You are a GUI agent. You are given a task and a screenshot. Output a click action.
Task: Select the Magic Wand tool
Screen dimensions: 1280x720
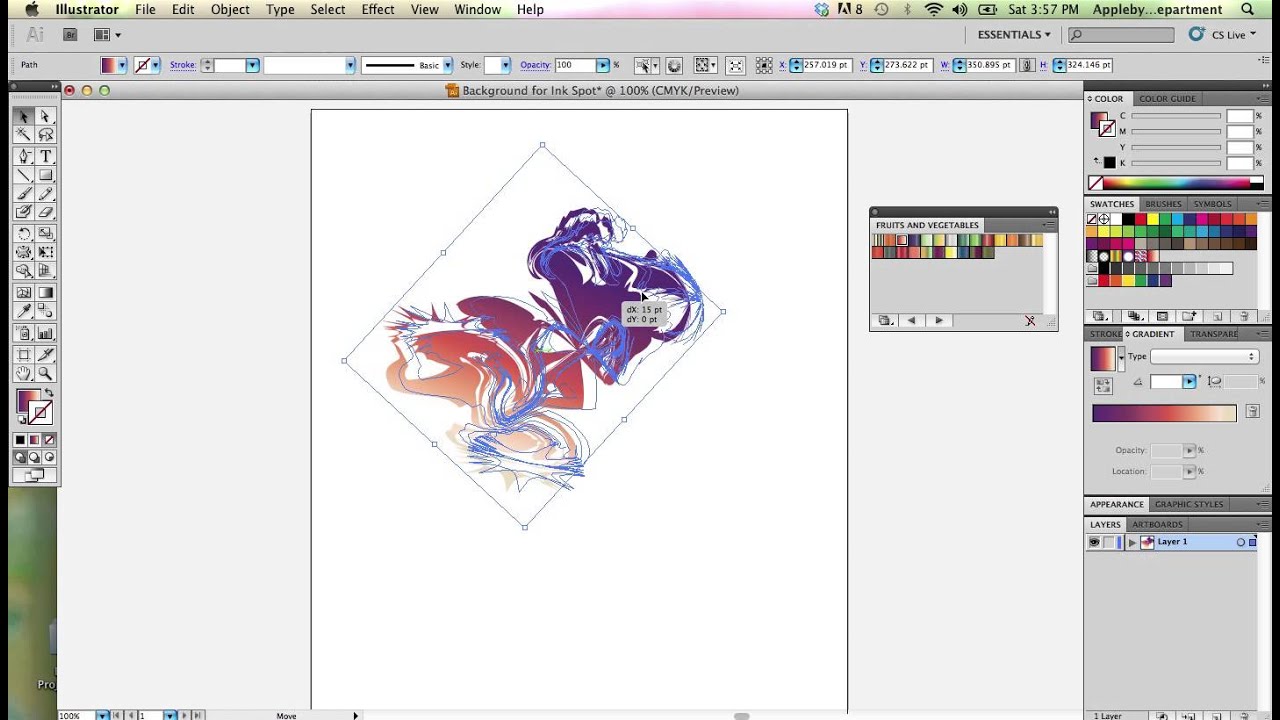(x=24, y=135)
